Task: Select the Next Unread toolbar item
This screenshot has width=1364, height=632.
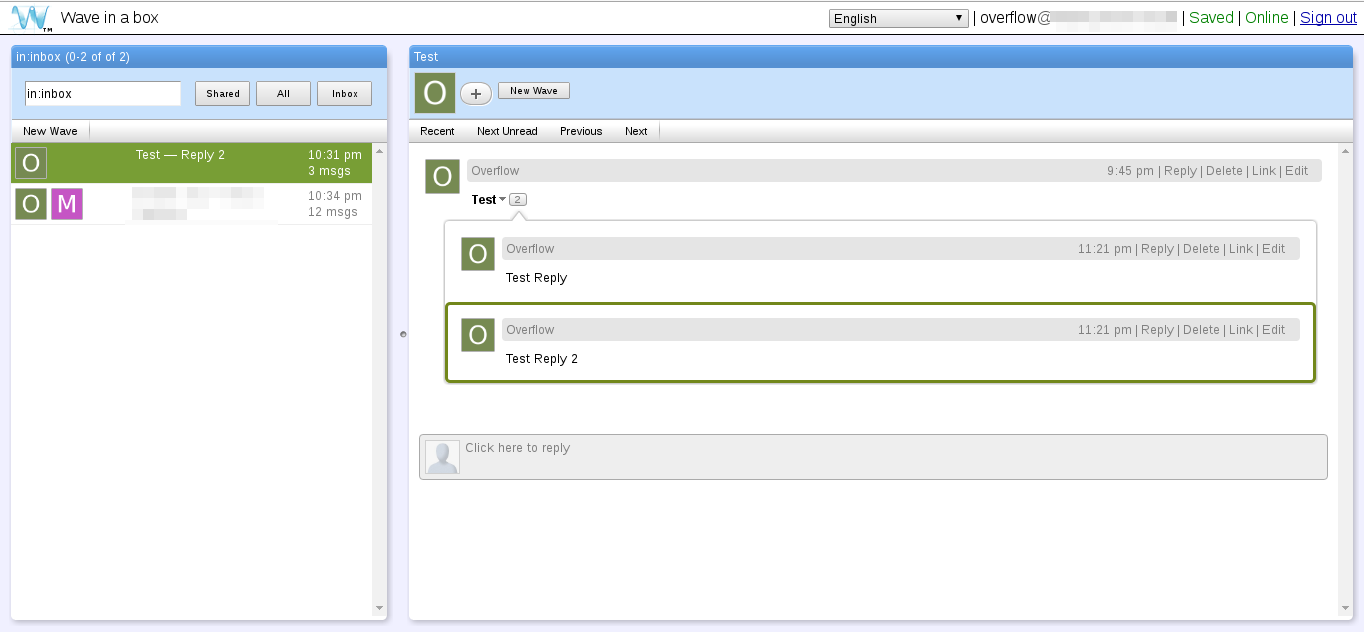Action: click(x=507, y=131)
